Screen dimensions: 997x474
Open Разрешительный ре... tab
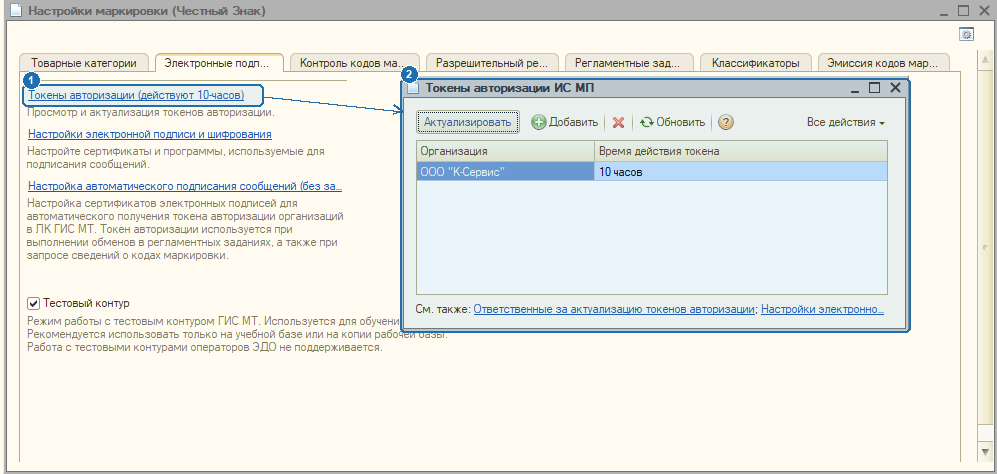(x=492, y=63)
